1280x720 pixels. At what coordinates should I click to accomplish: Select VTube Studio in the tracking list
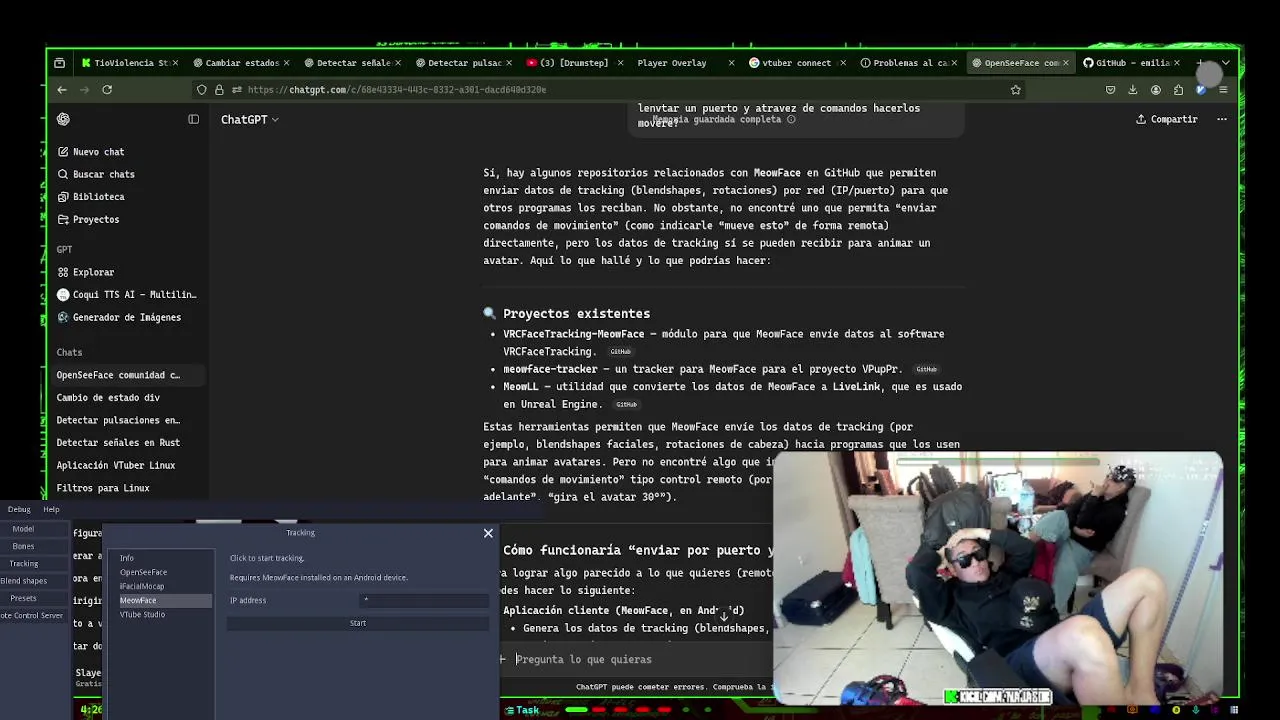tap(160, 614)
